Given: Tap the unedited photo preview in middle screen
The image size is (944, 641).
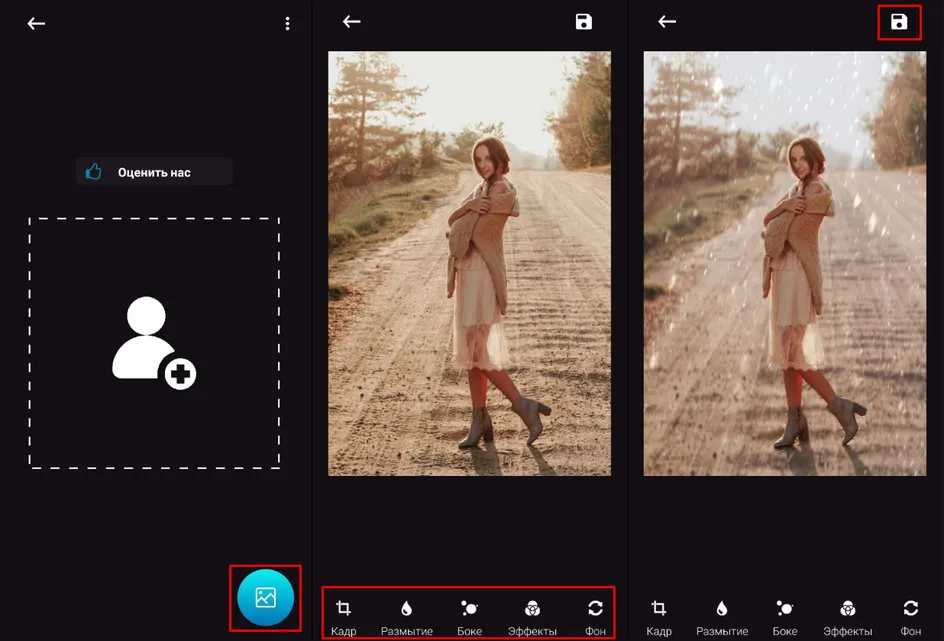Looking at the screenshot, I should 470,264.
